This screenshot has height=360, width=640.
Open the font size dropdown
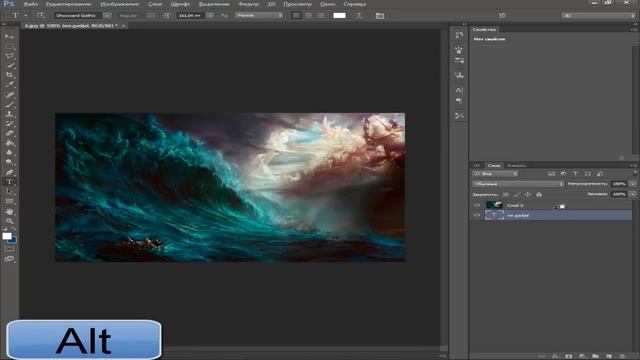click(210, 16)
